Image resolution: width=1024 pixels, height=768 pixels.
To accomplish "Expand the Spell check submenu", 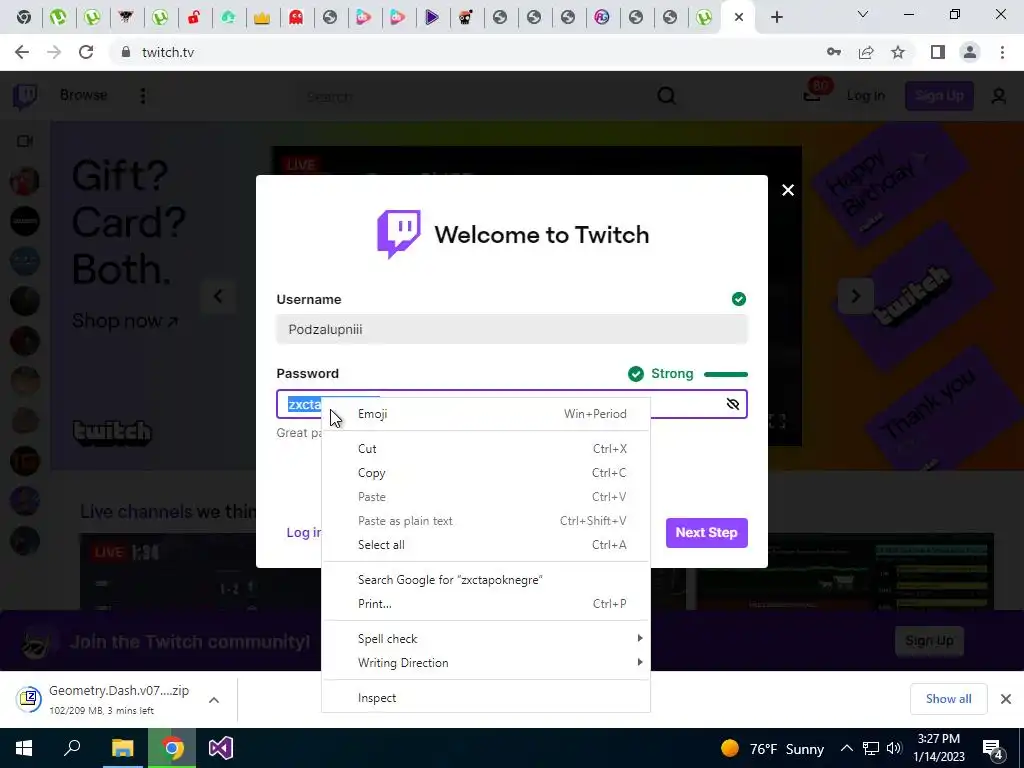I will [x=486, y=638].
